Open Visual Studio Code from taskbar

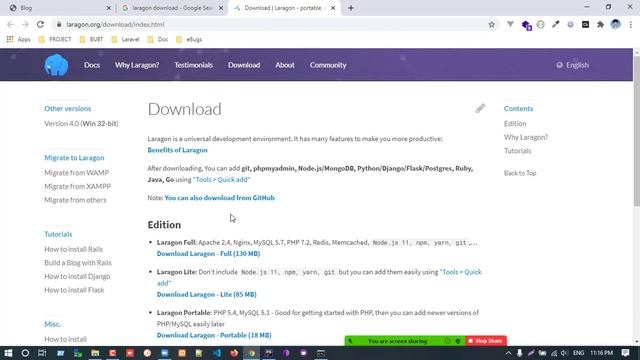click(217, 353)
